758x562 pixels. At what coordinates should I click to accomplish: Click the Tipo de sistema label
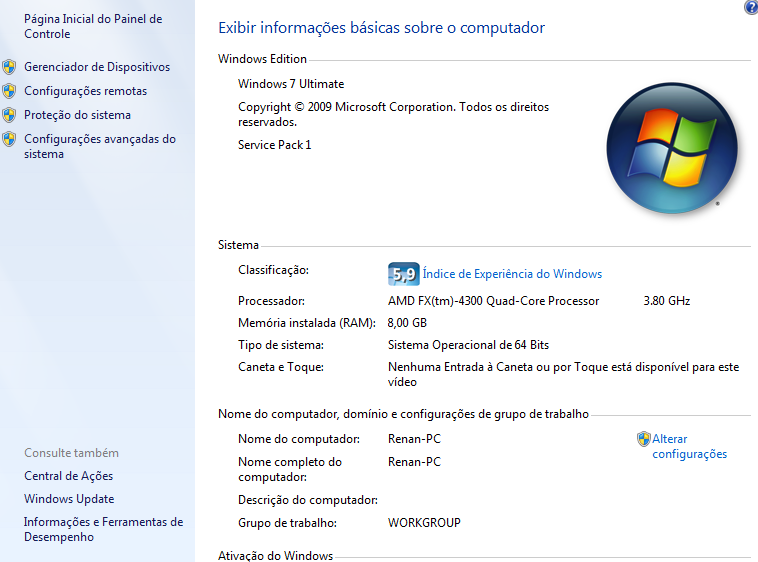point(281,345)
